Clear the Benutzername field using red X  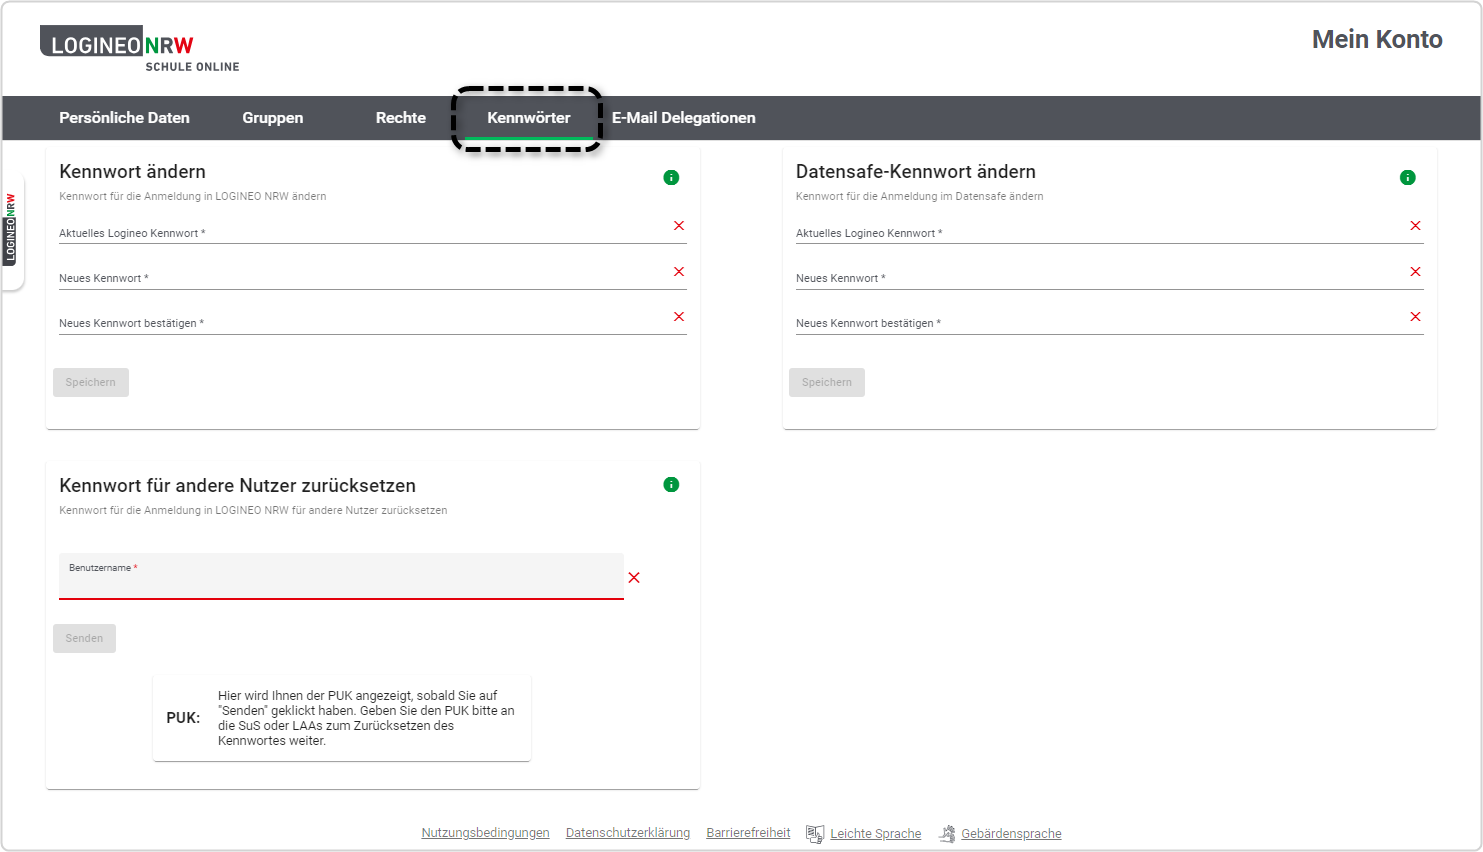coord(634,577)
